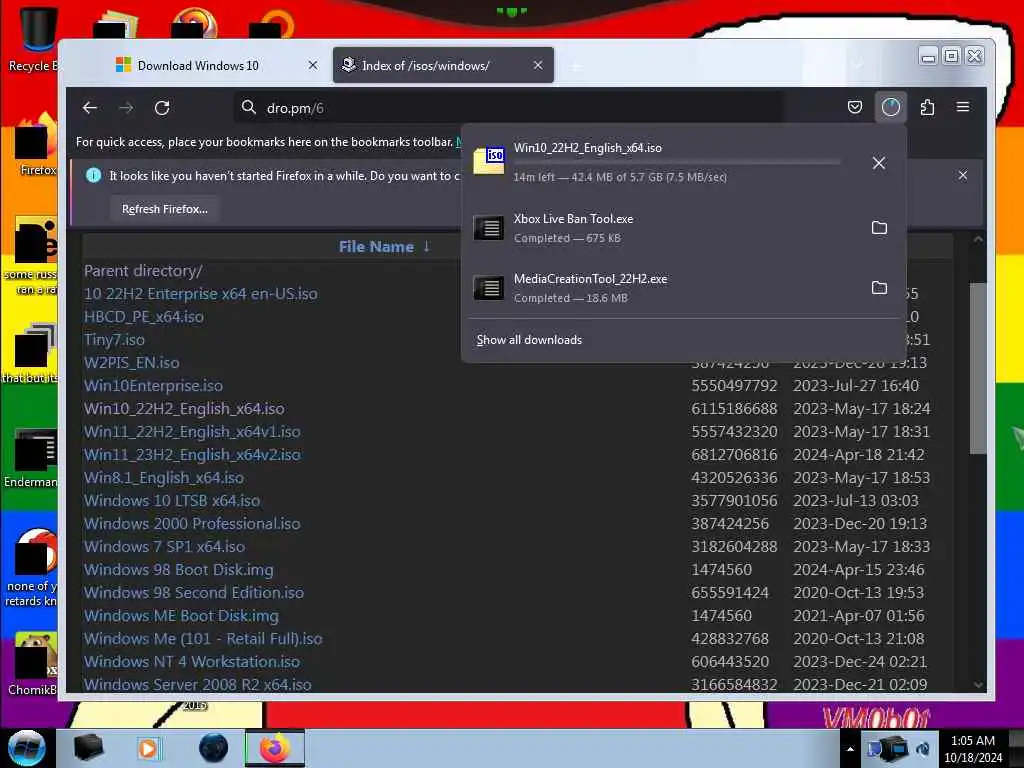The width and height of the screenshot is (1024, 768).
Task: Click size 5550497792 for Win10Enterprise.iso
Action: (734, 386)
